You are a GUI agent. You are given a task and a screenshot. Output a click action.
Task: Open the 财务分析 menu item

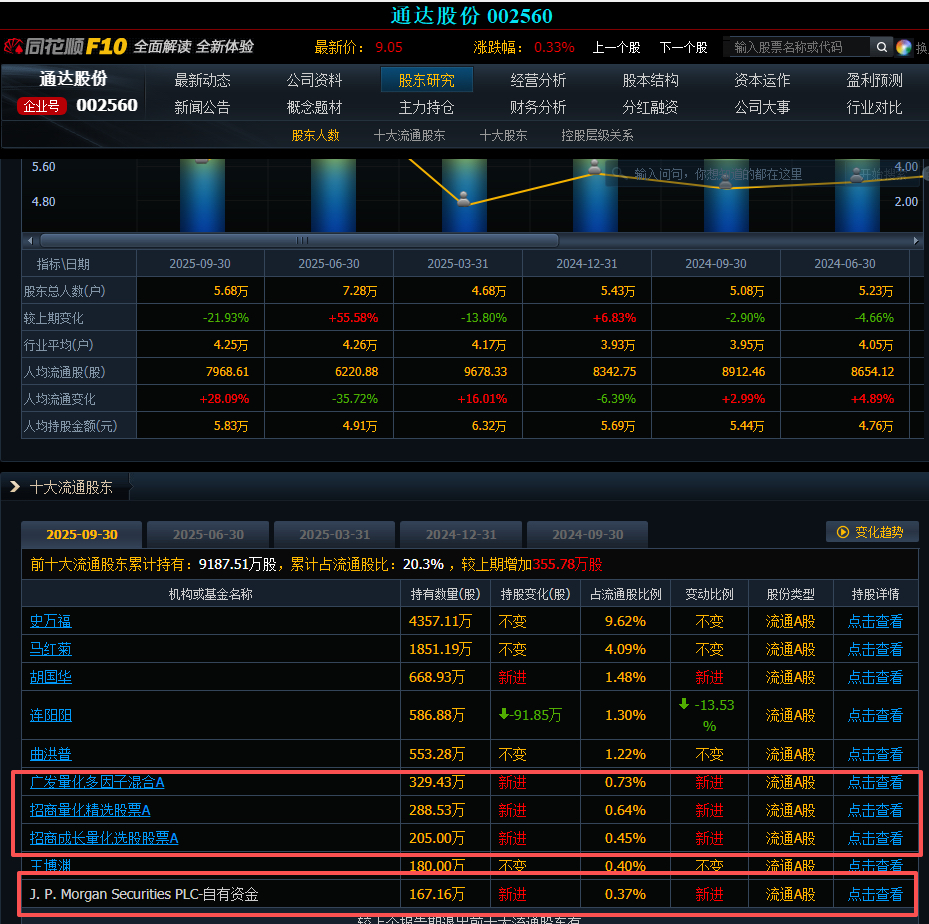[x=538, y=107]
